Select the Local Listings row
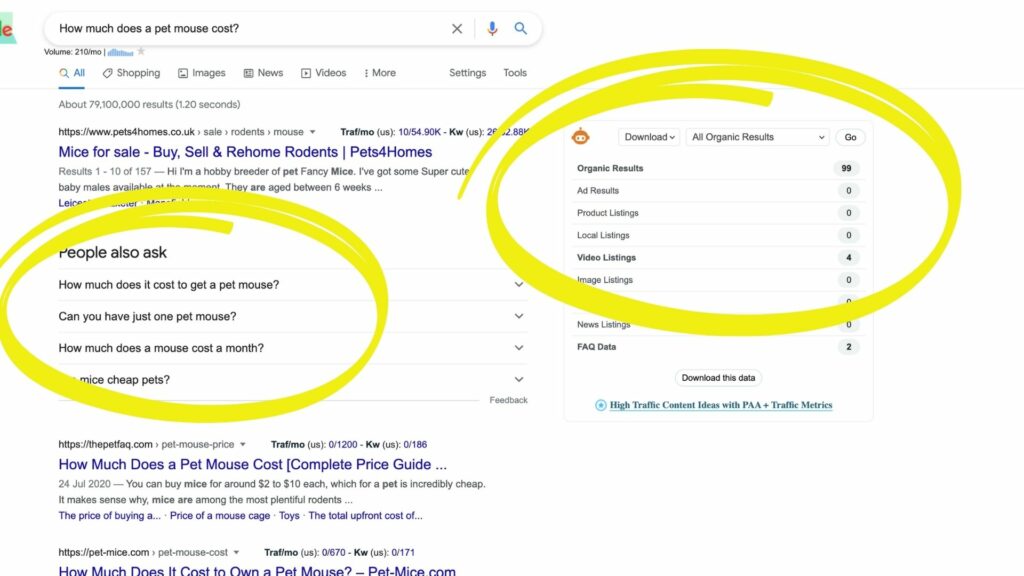 (x=718, y=235)
